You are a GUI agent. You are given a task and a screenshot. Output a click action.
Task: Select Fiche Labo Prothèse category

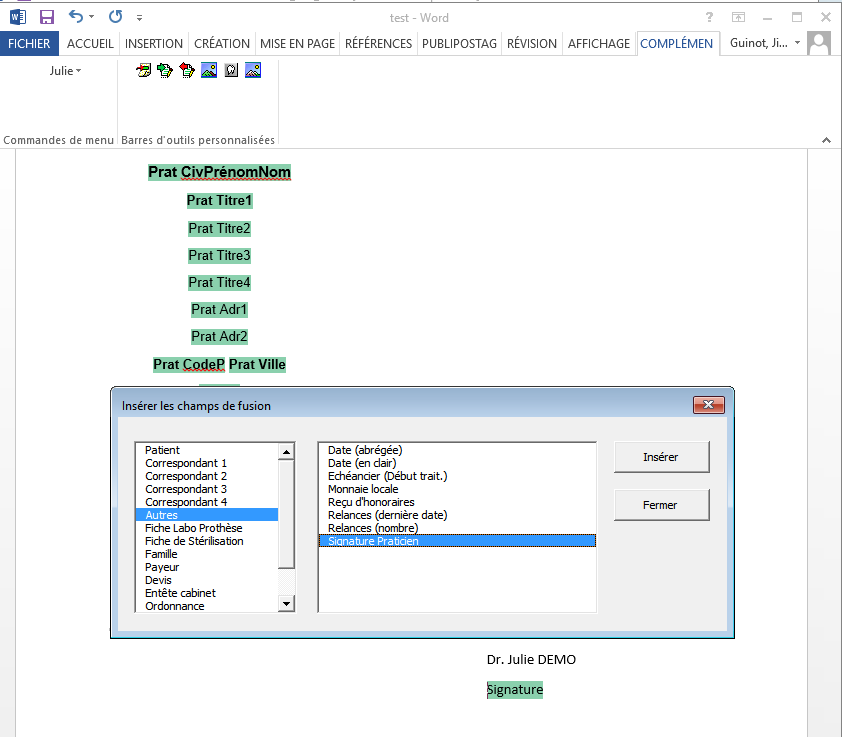[207, 528]
